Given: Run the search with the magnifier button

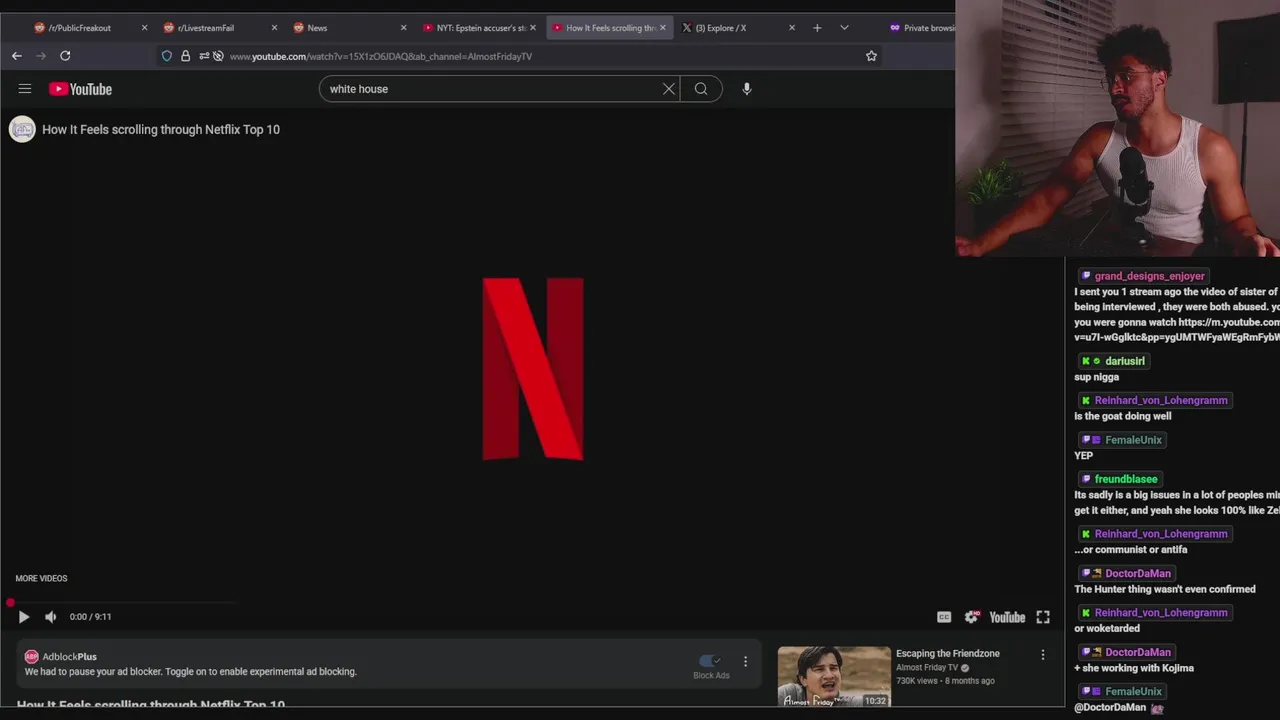Looking at the screenshot, I should (x=701, y=89).
